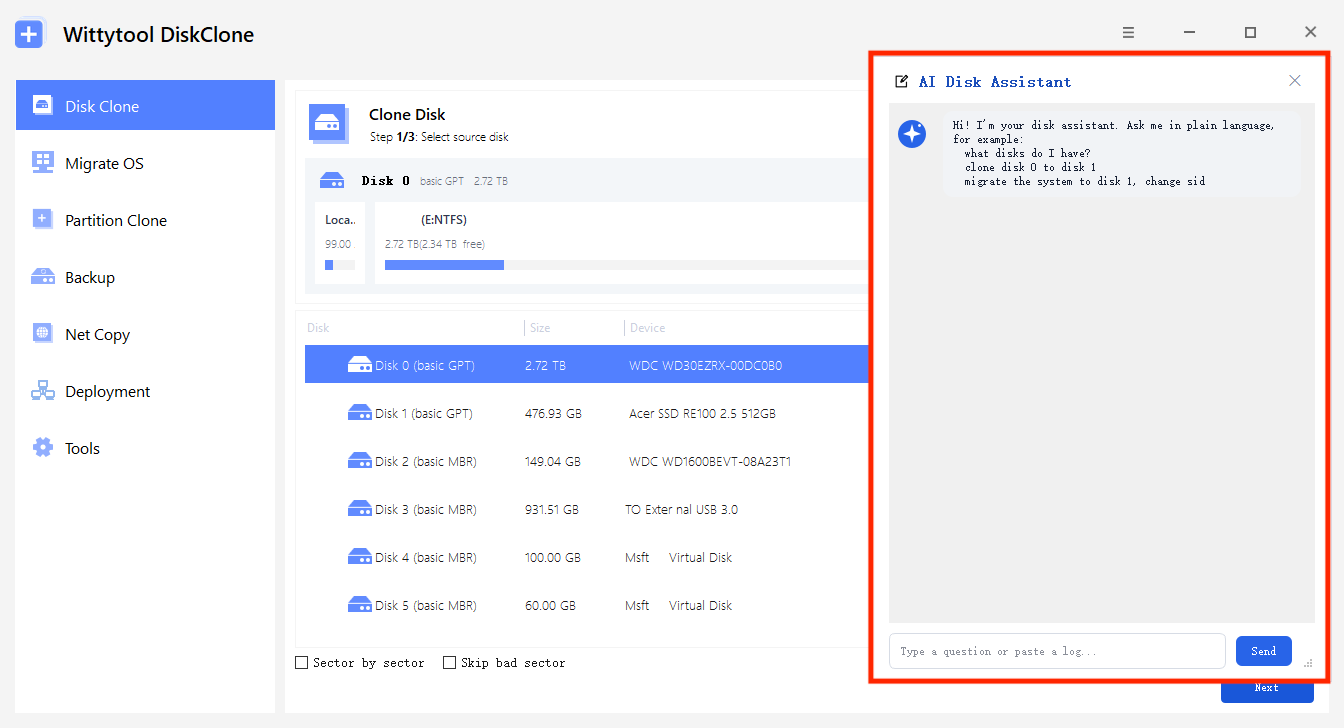Select Disk 3 (basic MBR) row
The height and width of the screenshot is (728, 1344).
[587, 509]
